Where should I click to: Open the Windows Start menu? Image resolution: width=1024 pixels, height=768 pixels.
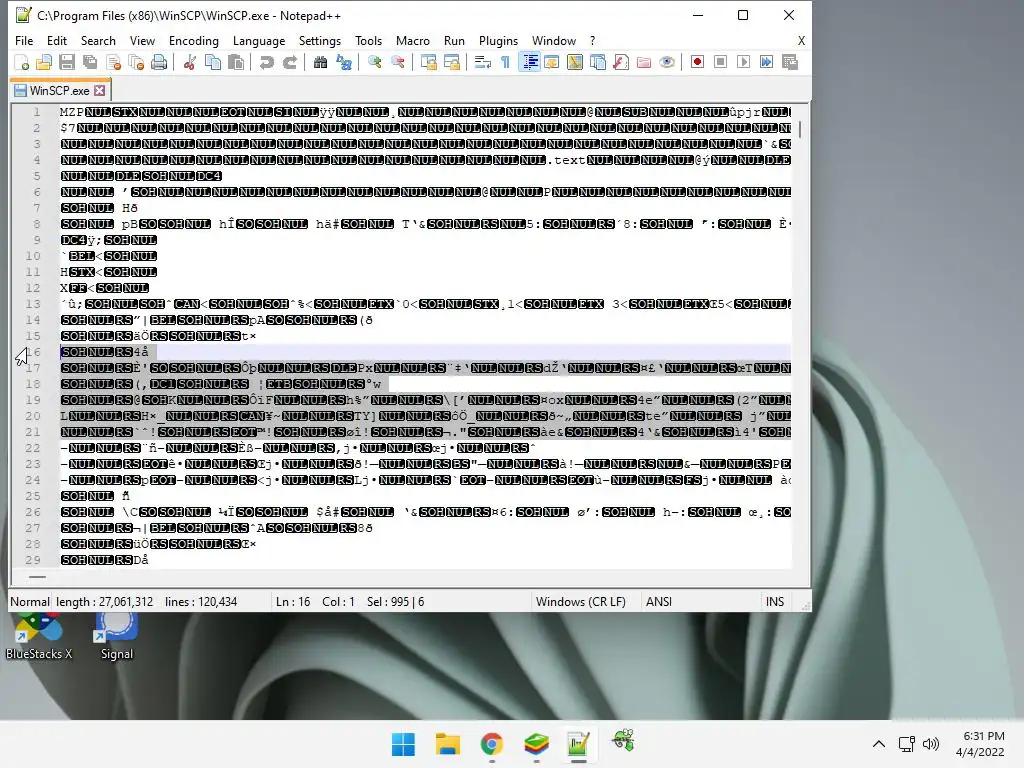click(x=403, y=744)
